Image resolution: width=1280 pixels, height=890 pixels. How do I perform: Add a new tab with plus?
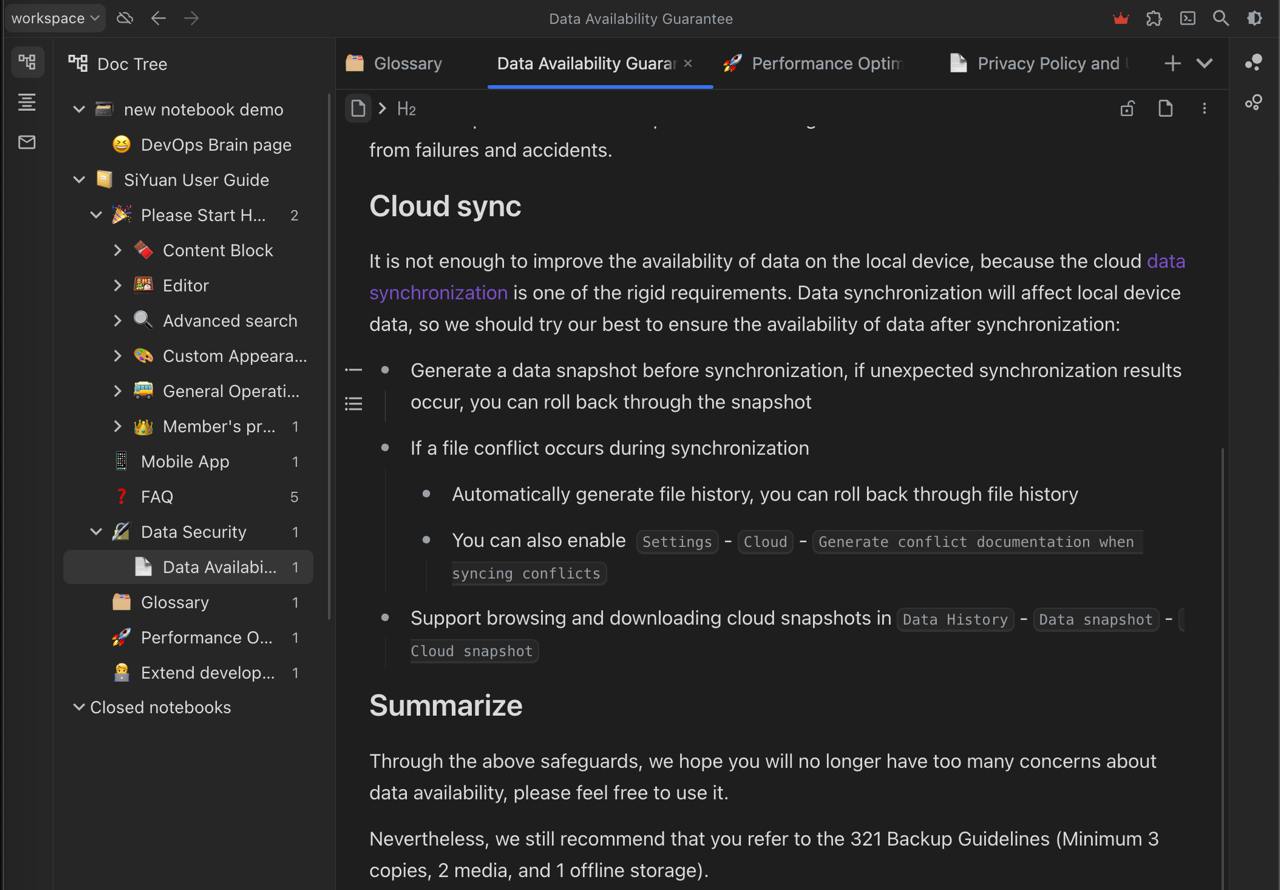tap(1172, 63)
